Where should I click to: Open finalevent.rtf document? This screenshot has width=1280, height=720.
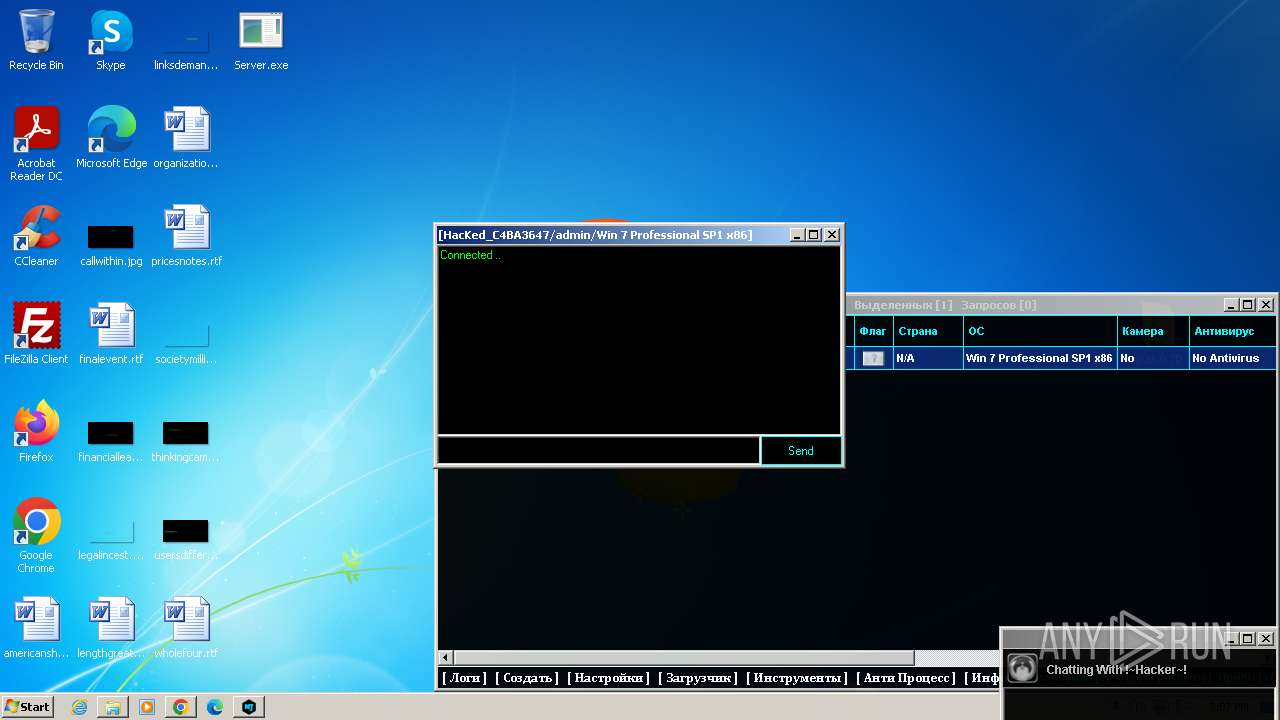(111, 334)
